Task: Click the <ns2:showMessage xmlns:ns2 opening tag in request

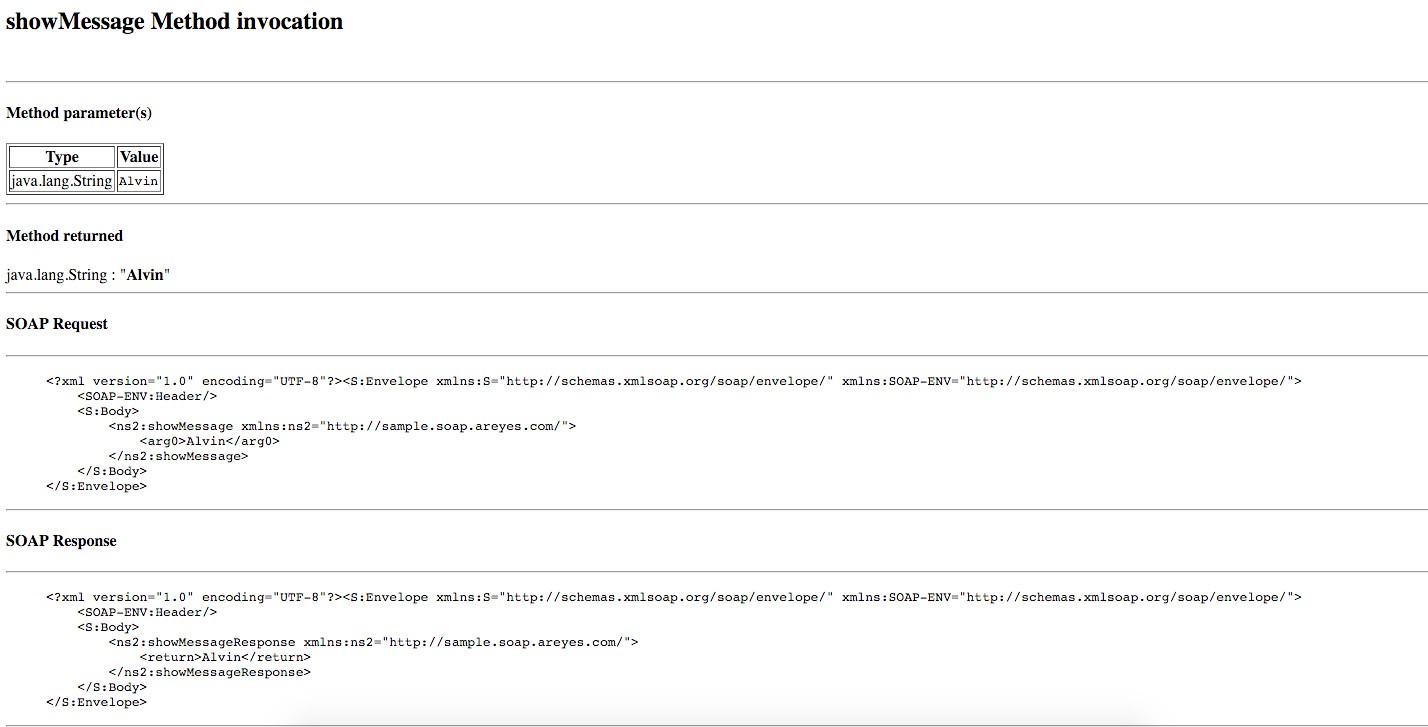Action: point(343,426)
